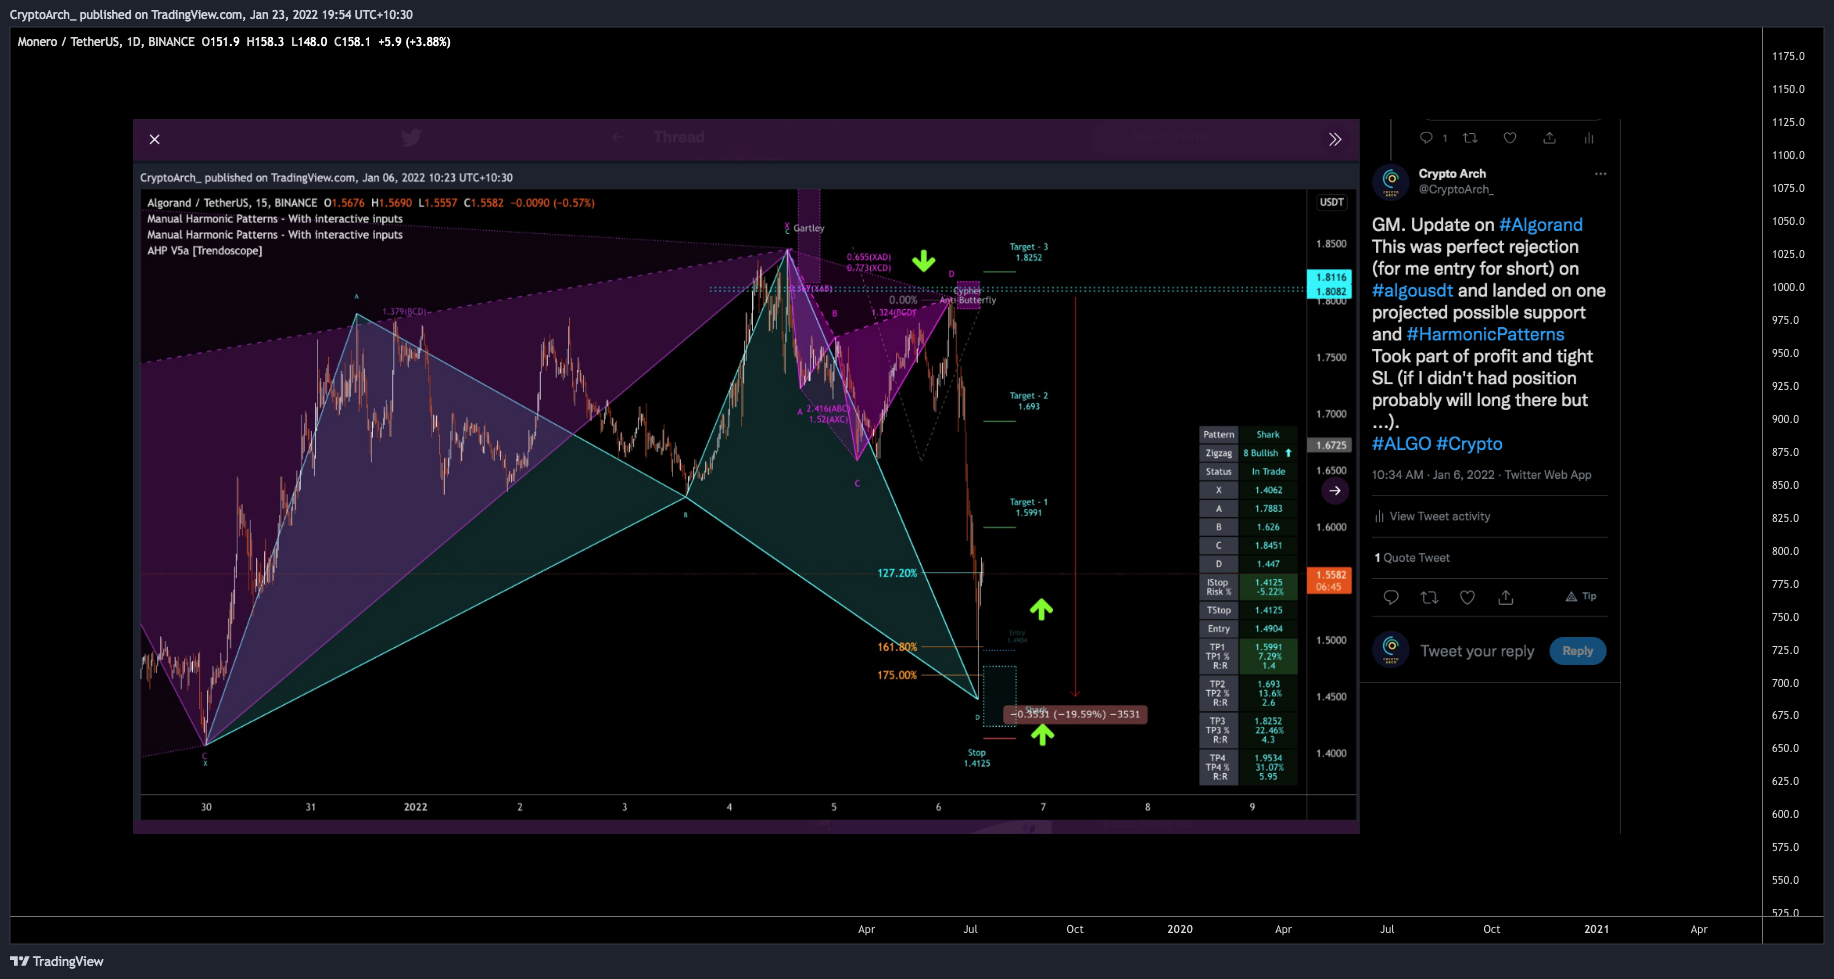Image resolution: width=1834 pixels, height=979 pixels.
Task: Click the avatar beside Tweet your reply
Action: coord(1390,650)
